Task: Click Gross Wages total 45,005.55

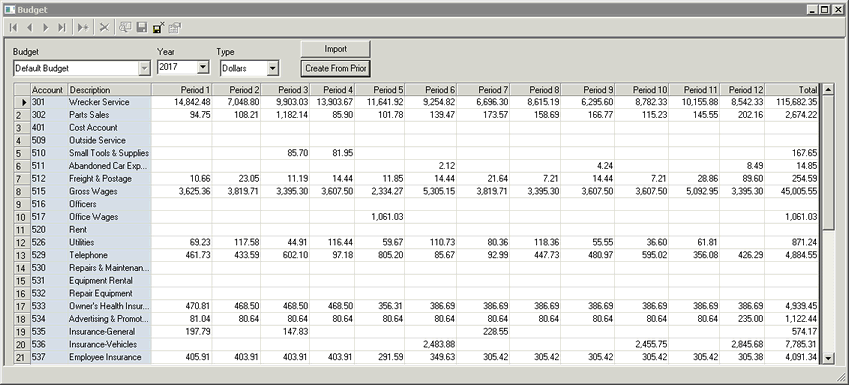Action: pyautogui.click(x=792, y=192)
